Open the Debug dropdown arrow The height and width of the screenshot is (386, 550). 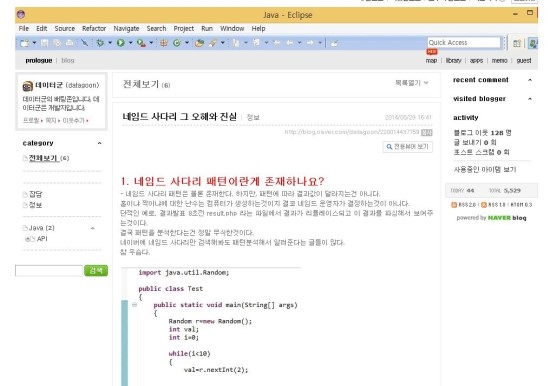pyautogui.click(x=110, y=43)
